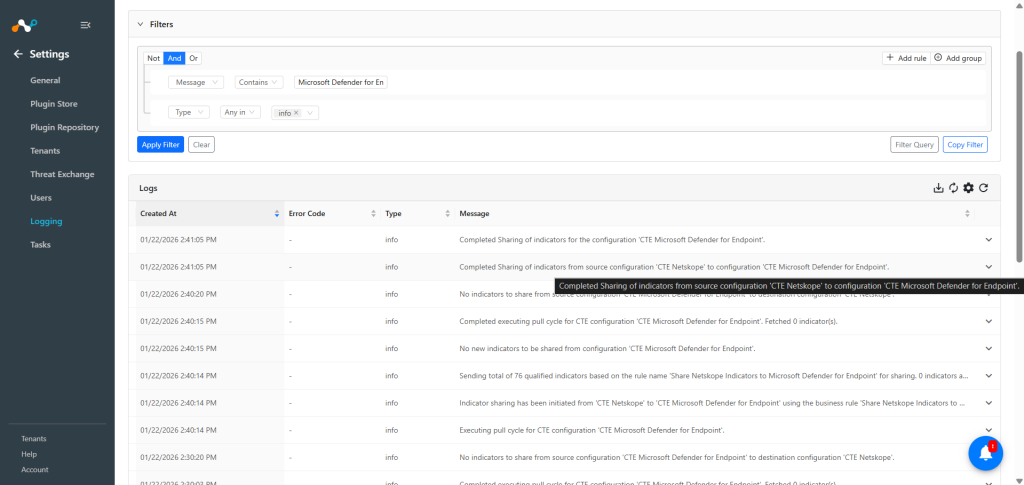Viewport: 1024px width, 485px height.
Task: Open Plugin Store
Action: pyautogui.click(x=54, y=104)
